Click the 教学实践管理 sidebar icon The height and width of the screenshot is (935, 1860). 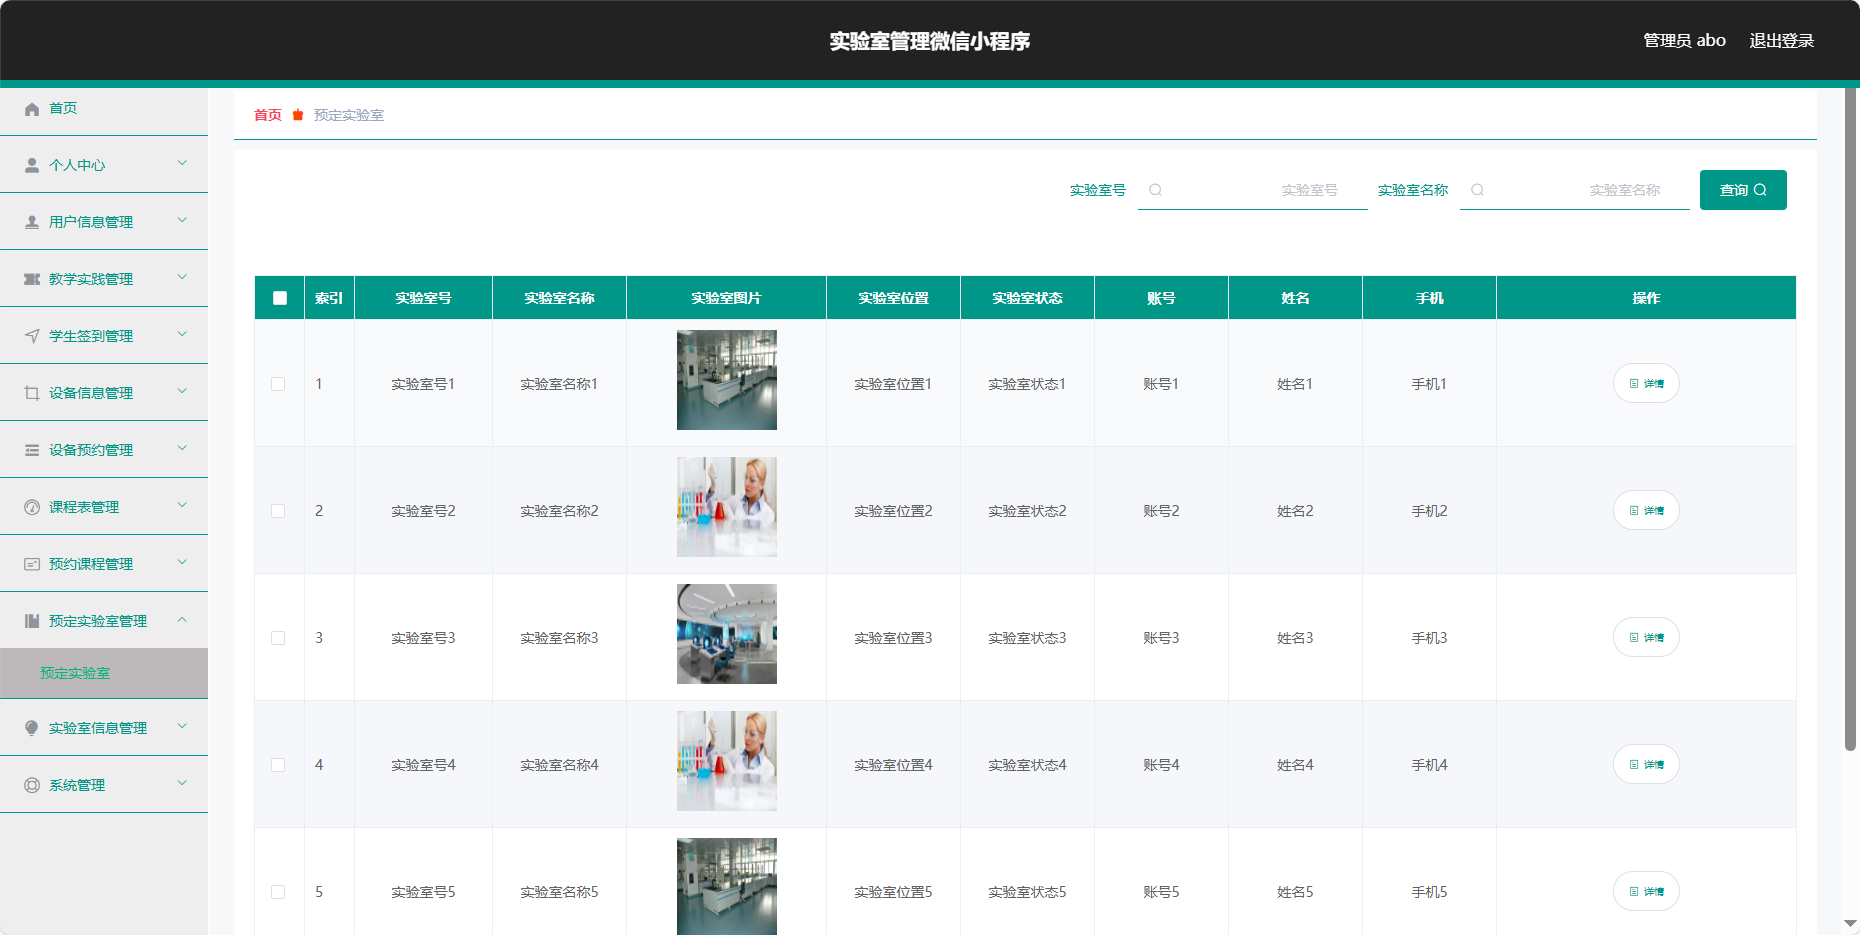point(32,279)
